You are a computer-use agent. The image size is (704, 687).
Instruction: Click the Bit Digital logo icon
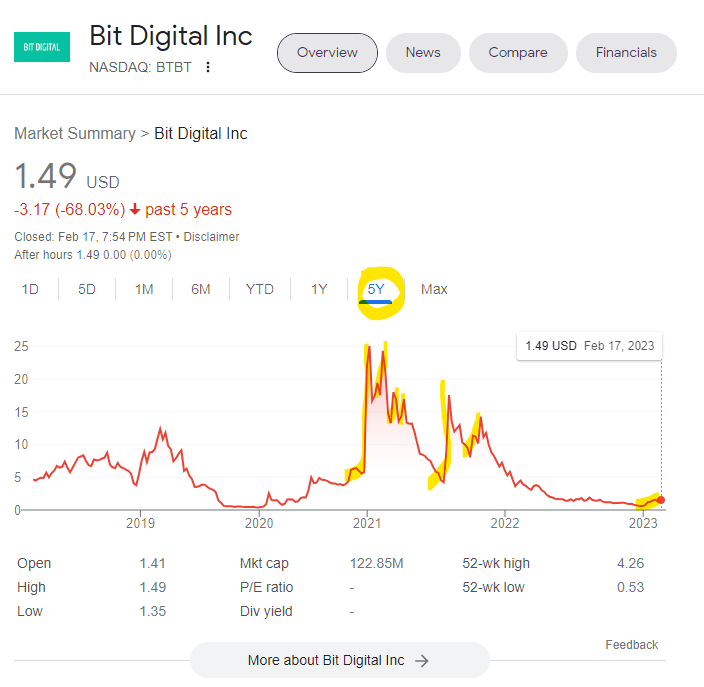tap(41, 47)
